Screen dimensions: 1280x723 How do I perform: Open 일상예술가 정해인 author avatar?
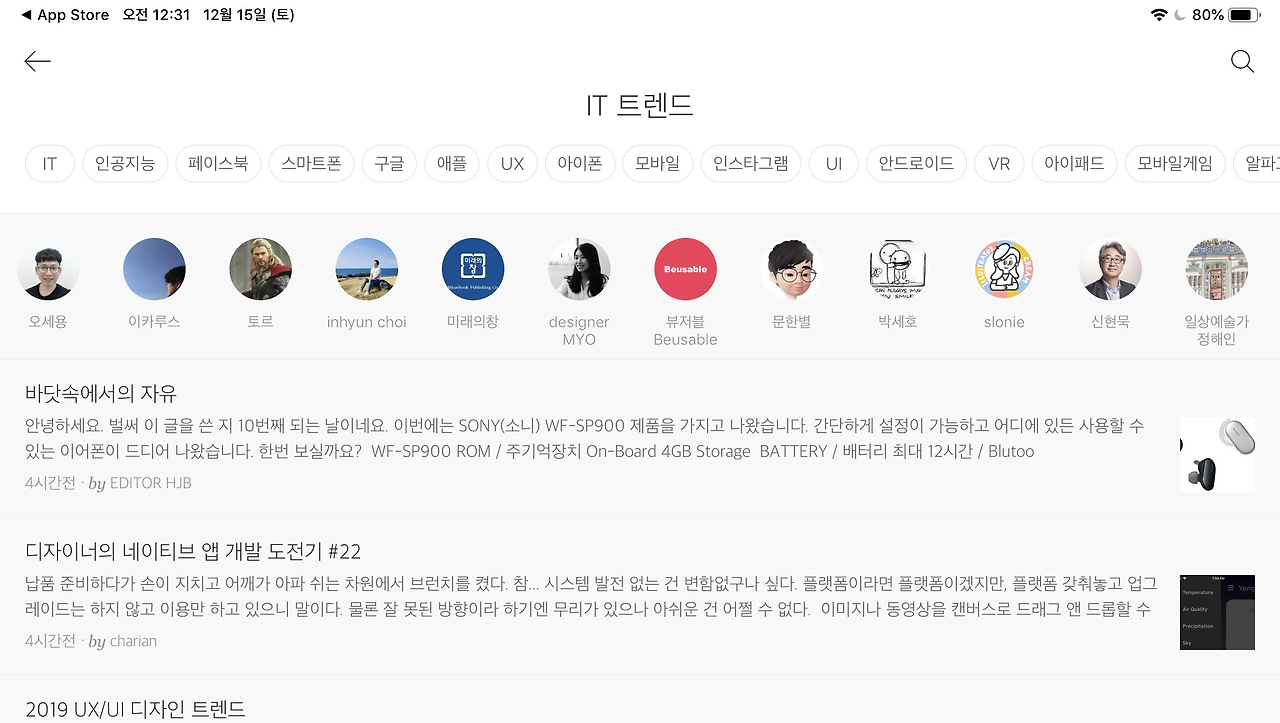pyautogui.click(x=1216, y=269)
